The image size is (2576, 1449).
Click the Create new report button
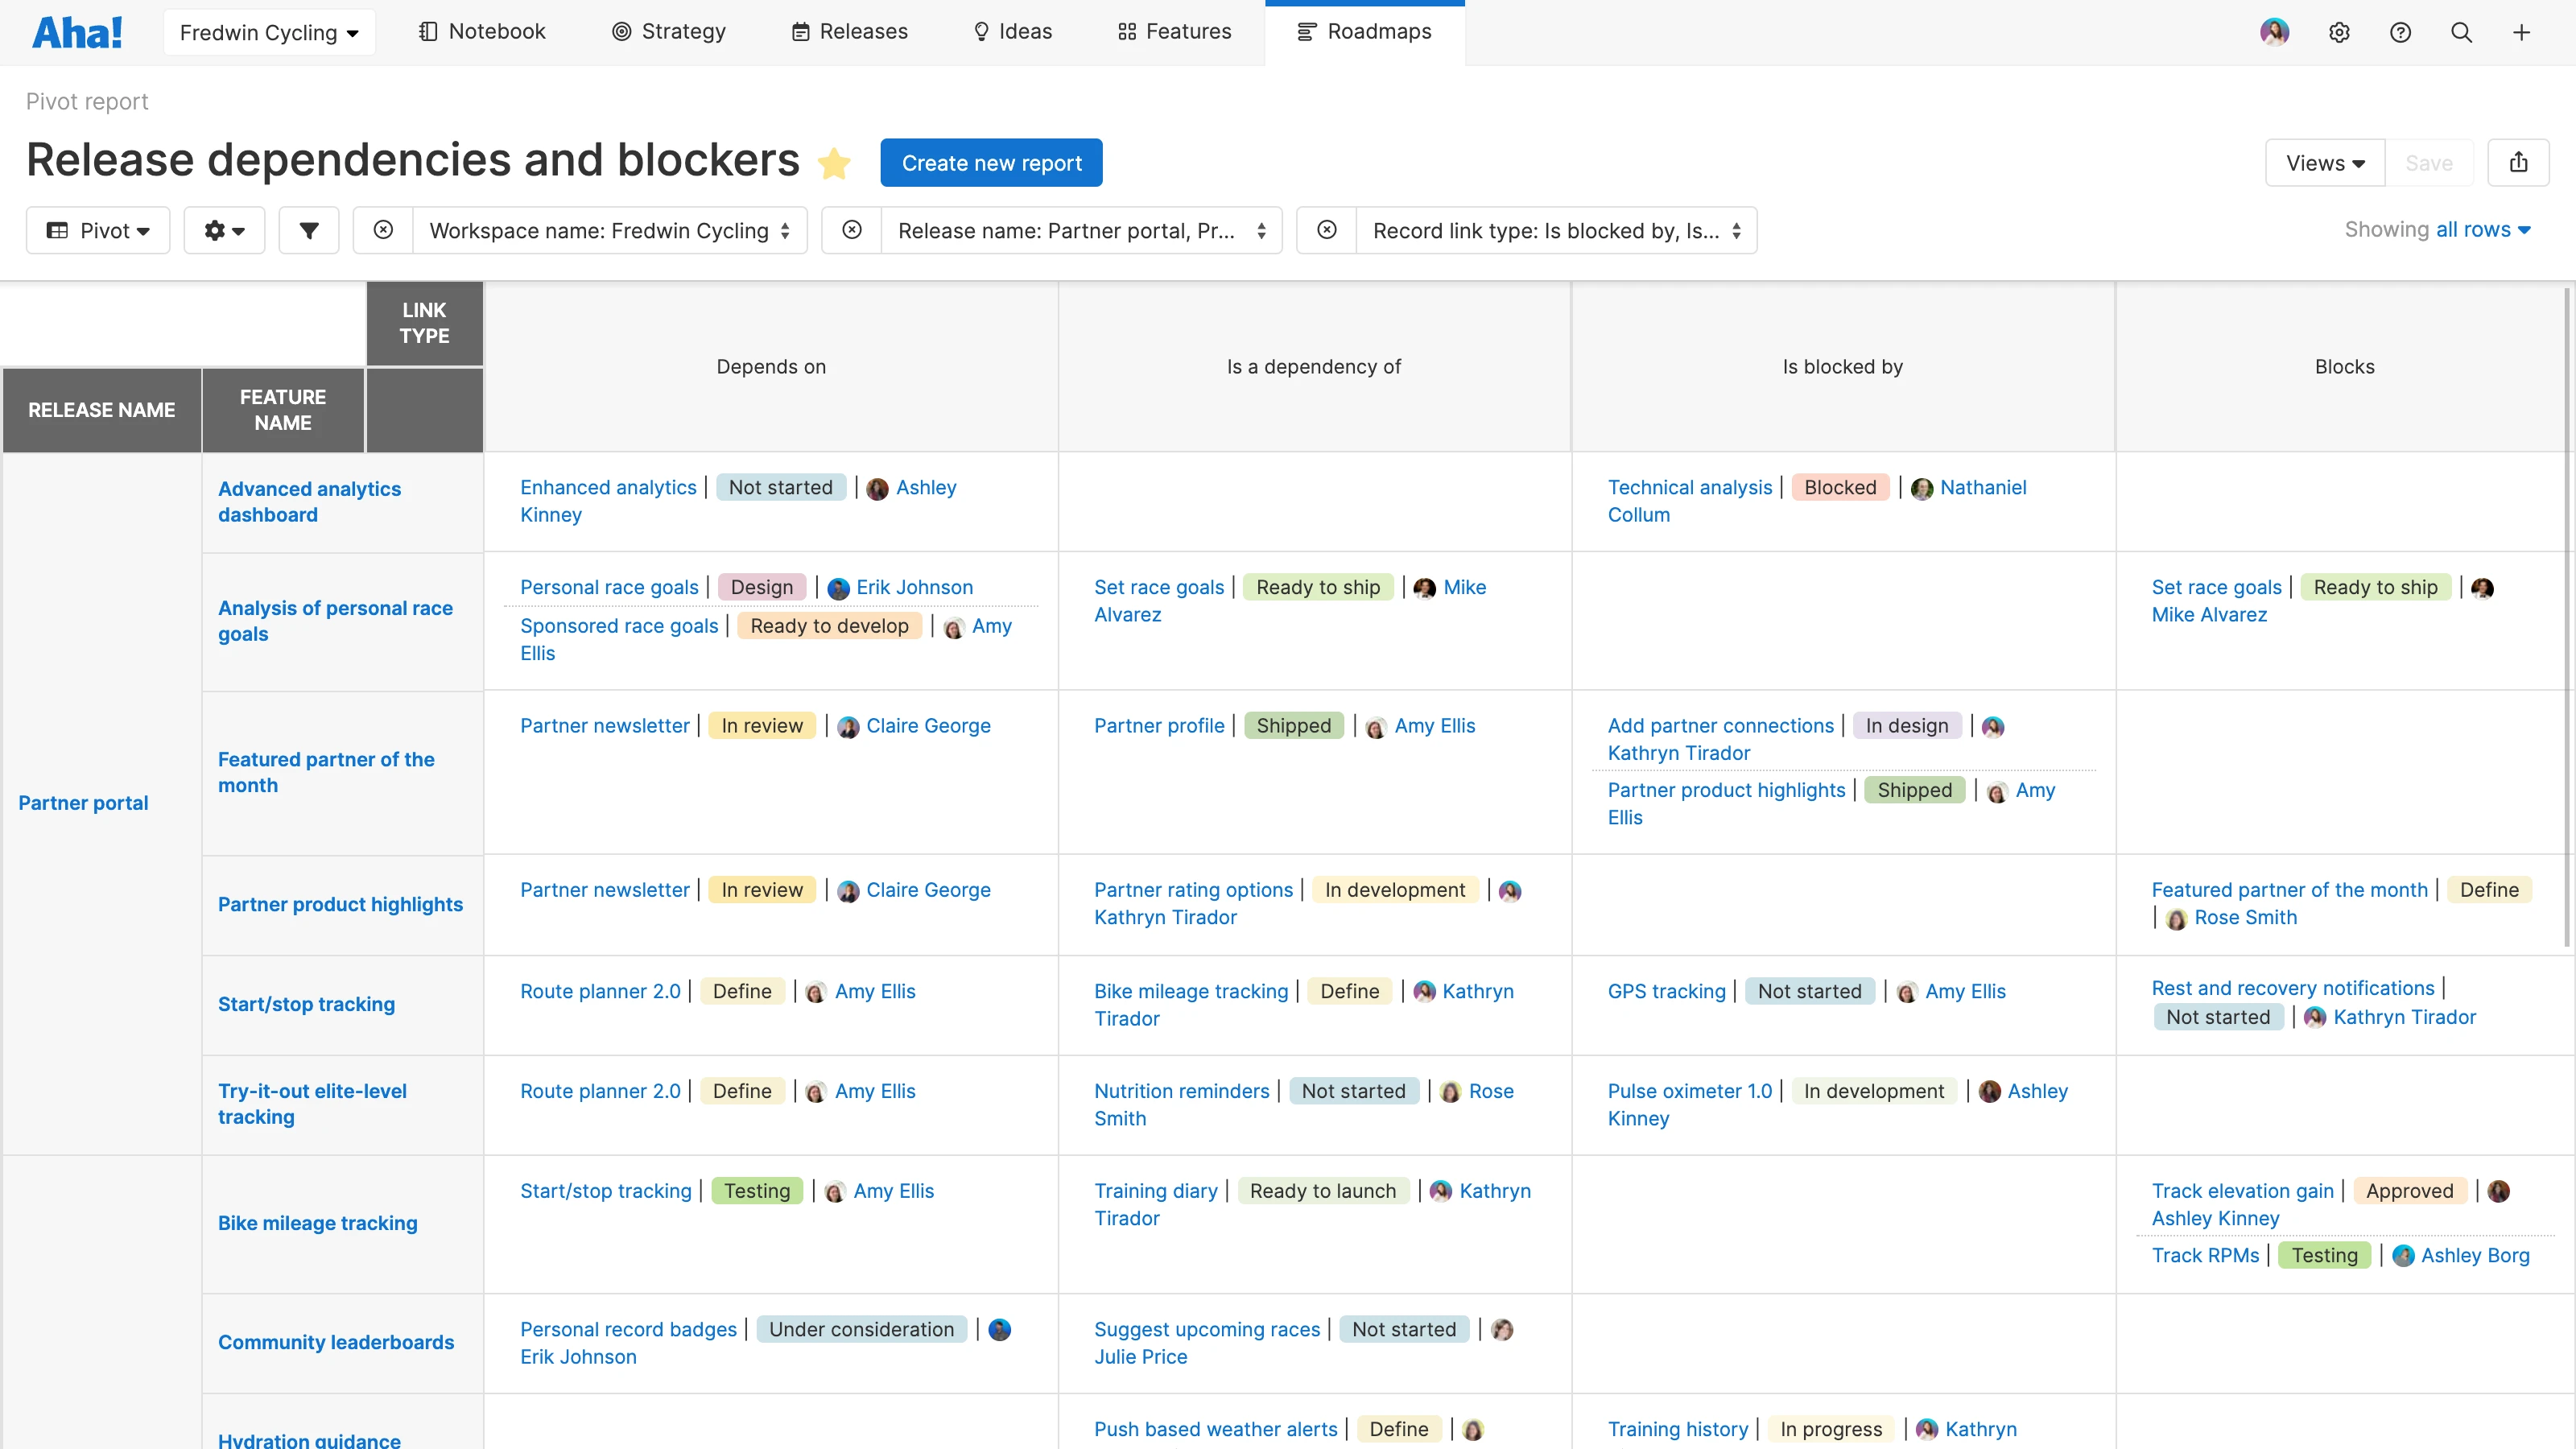click(991, 162)
